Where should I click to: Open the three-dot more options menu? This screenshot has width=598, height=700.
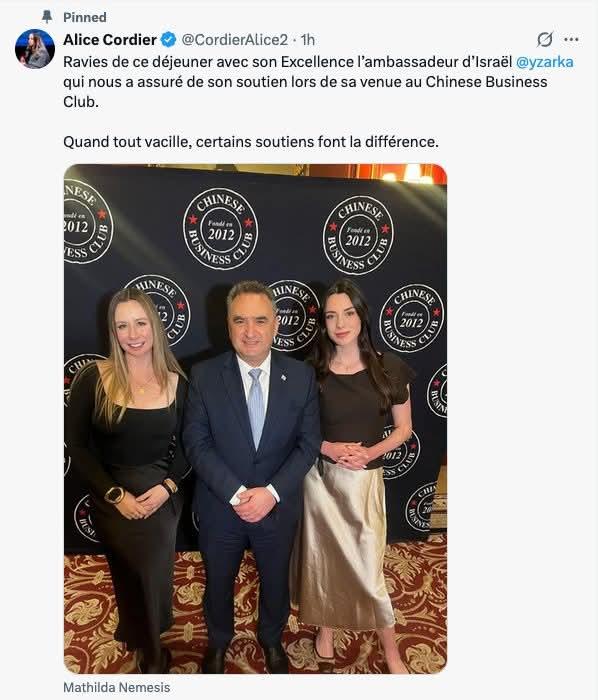pos(571,40)
